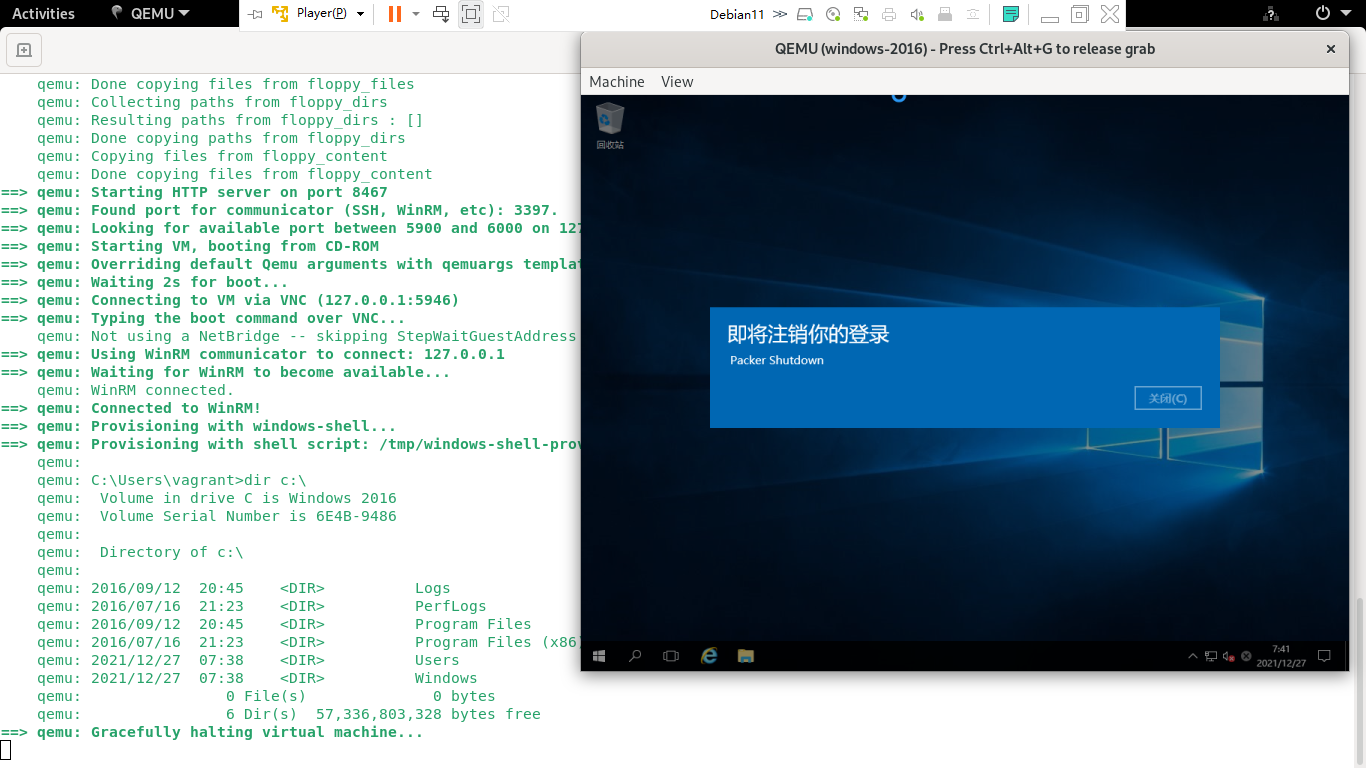This screenshot has height=768, width=1366.
Task: Open the Machine menu in the QEMU window
Action: click(x=616, y=81)
